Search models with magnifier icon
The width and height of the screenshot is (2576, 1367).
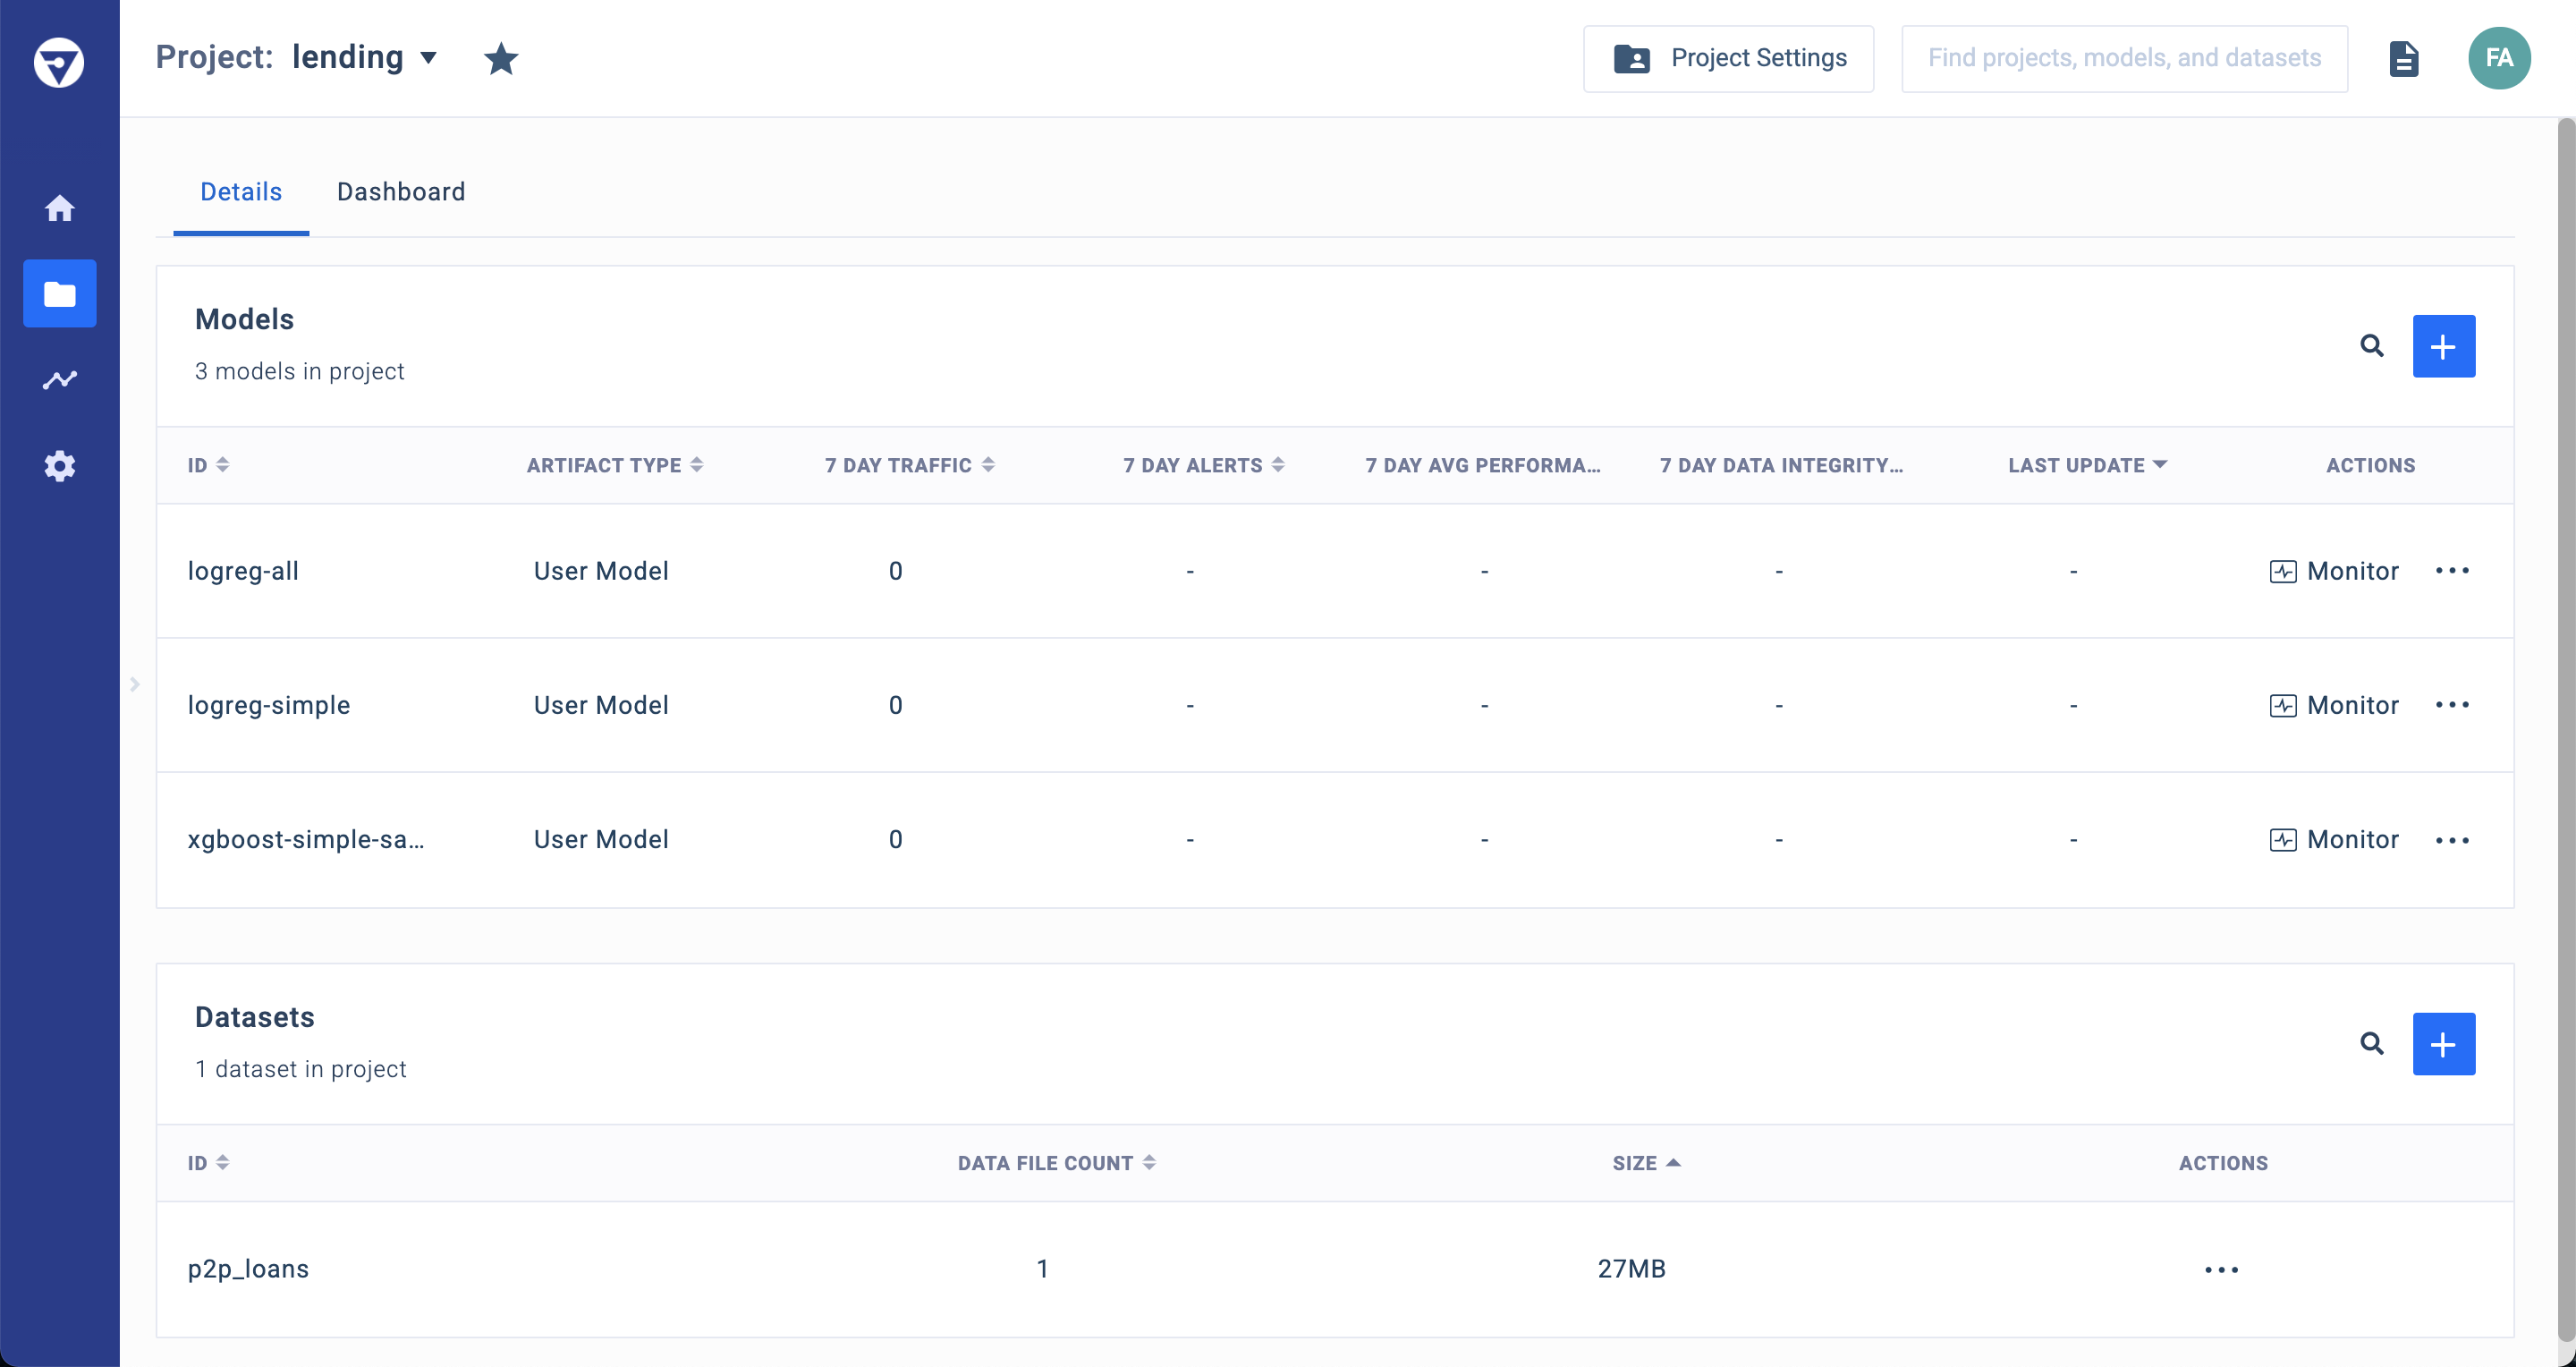click(x=2372, y=346)
